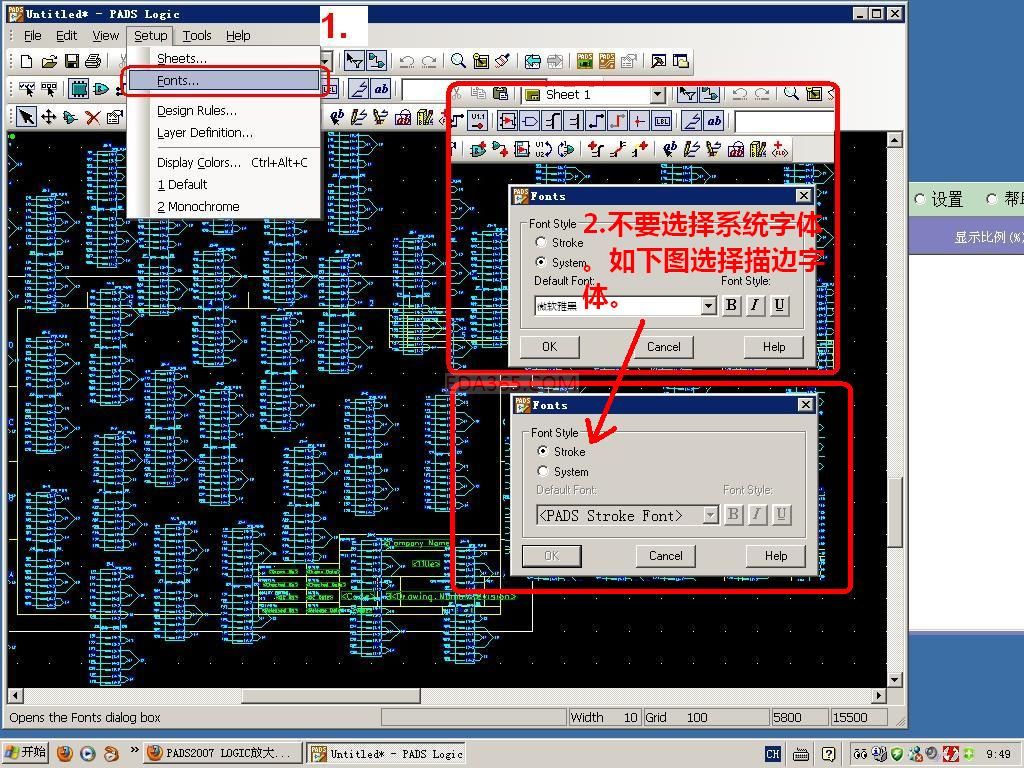The height and width of the screenshot is (768, 1024).
Task: Pick the 1 Default color scheme
Action: click(223, 184)
